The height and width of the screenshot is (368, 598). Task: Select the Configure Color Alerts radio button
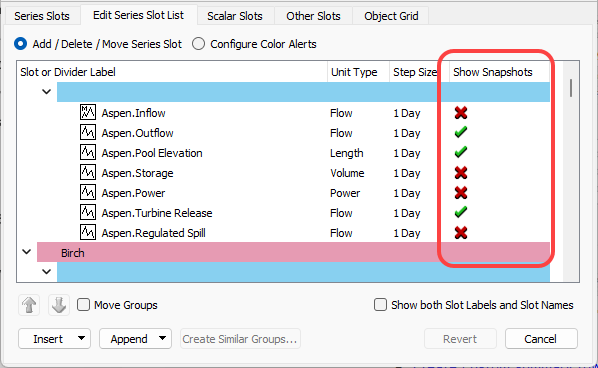tap(198, 44)
